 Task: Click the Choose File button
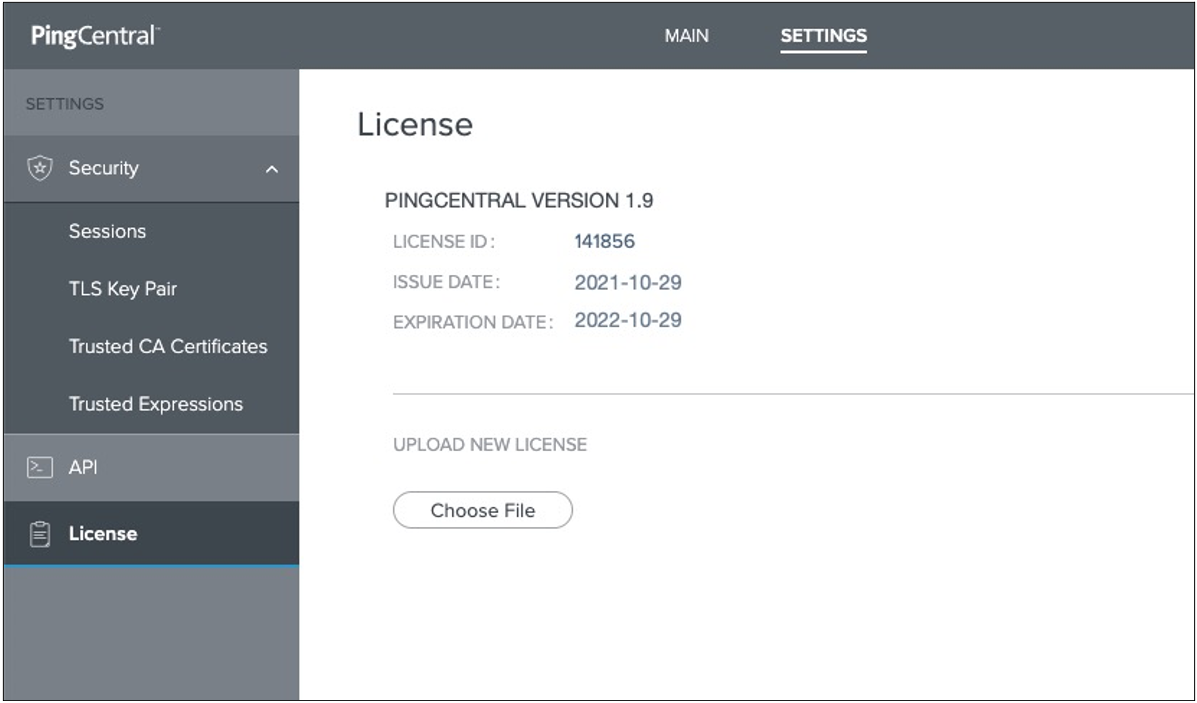coord(483,510)
